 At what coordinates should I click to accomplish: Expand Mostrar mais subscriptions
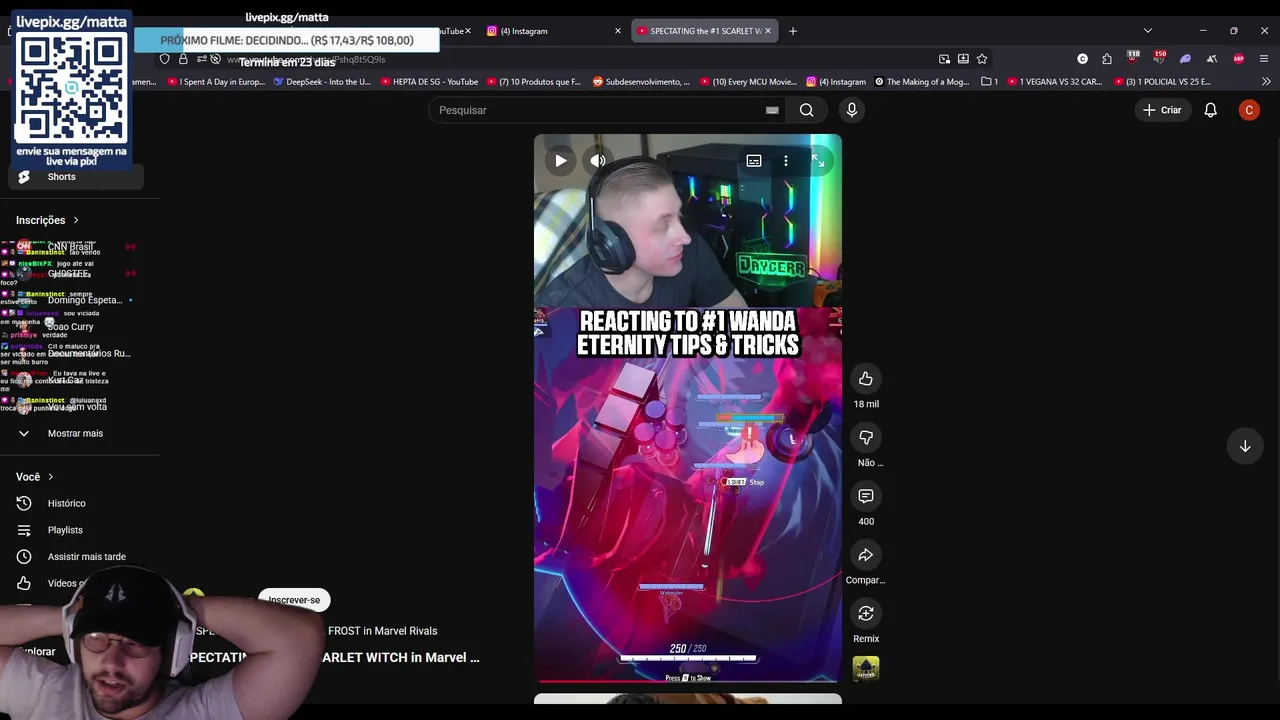76,433
